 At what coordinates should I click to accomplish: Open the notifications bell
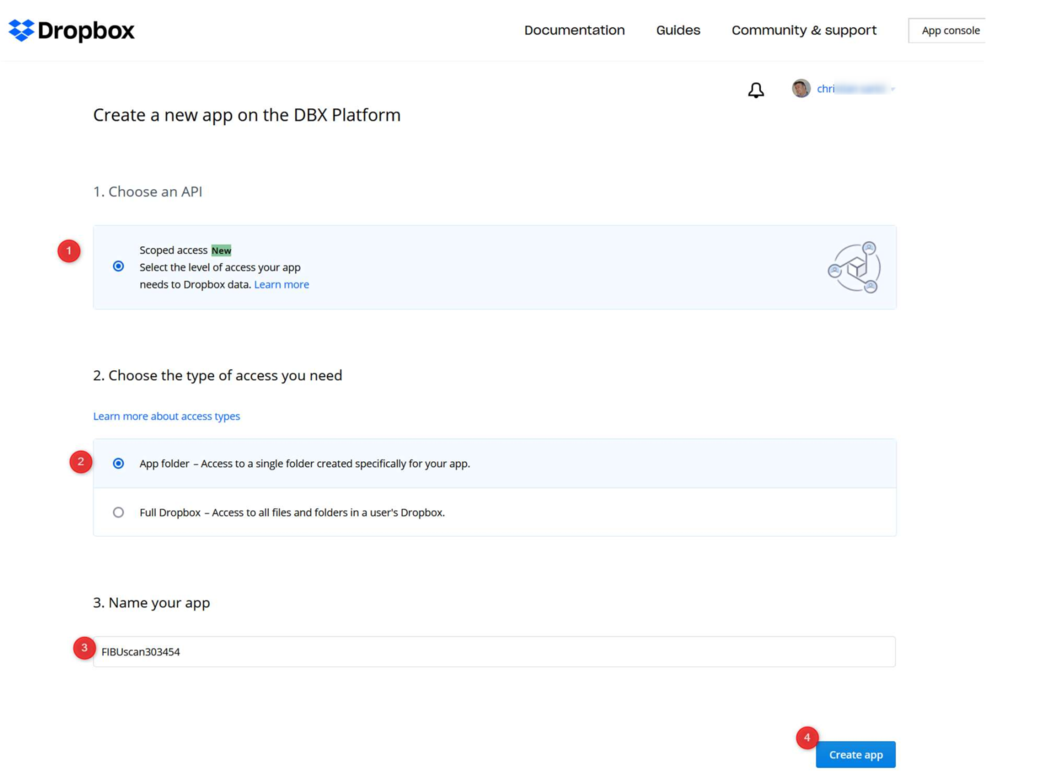756,90
